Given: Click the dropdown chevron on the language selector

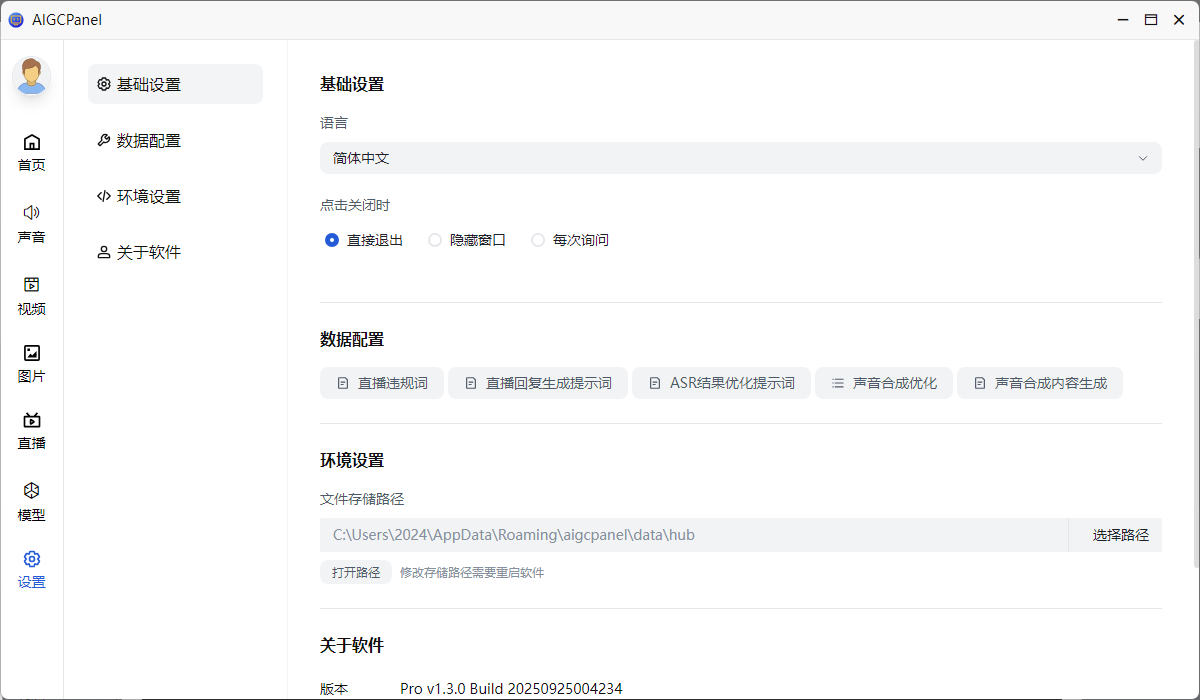Looking at the screenshot, I should 1143,157.
